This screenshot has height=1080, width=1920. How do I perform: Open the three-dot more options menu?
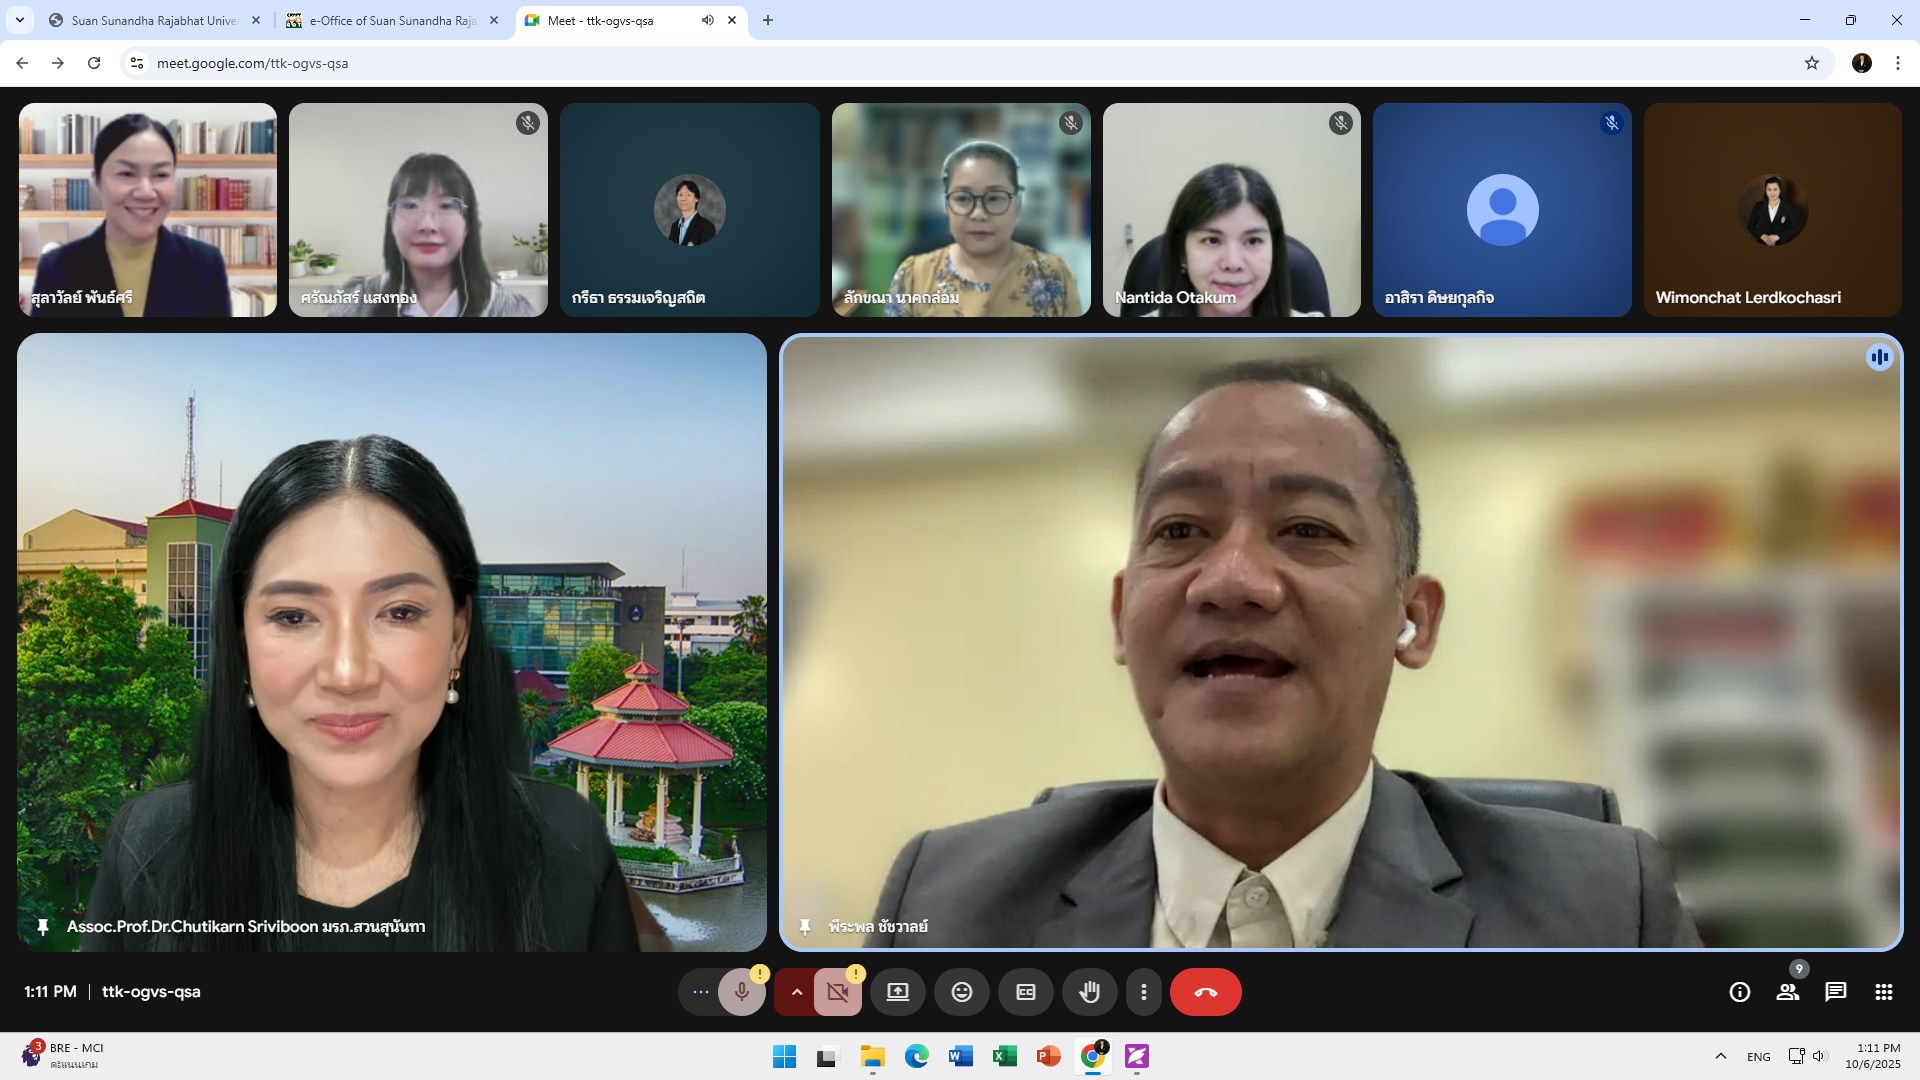click(1143, 992)
